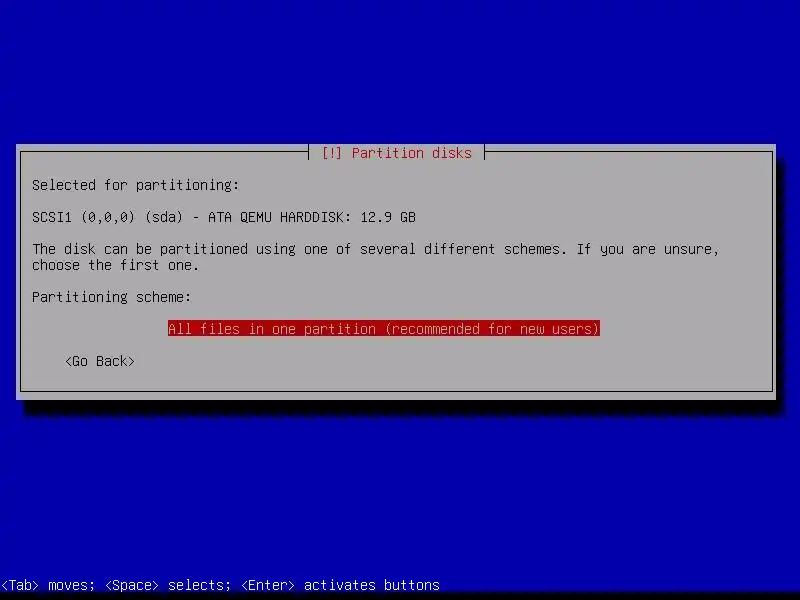Activate the Go Back button

pyautogui.click(x=100, y=361)
